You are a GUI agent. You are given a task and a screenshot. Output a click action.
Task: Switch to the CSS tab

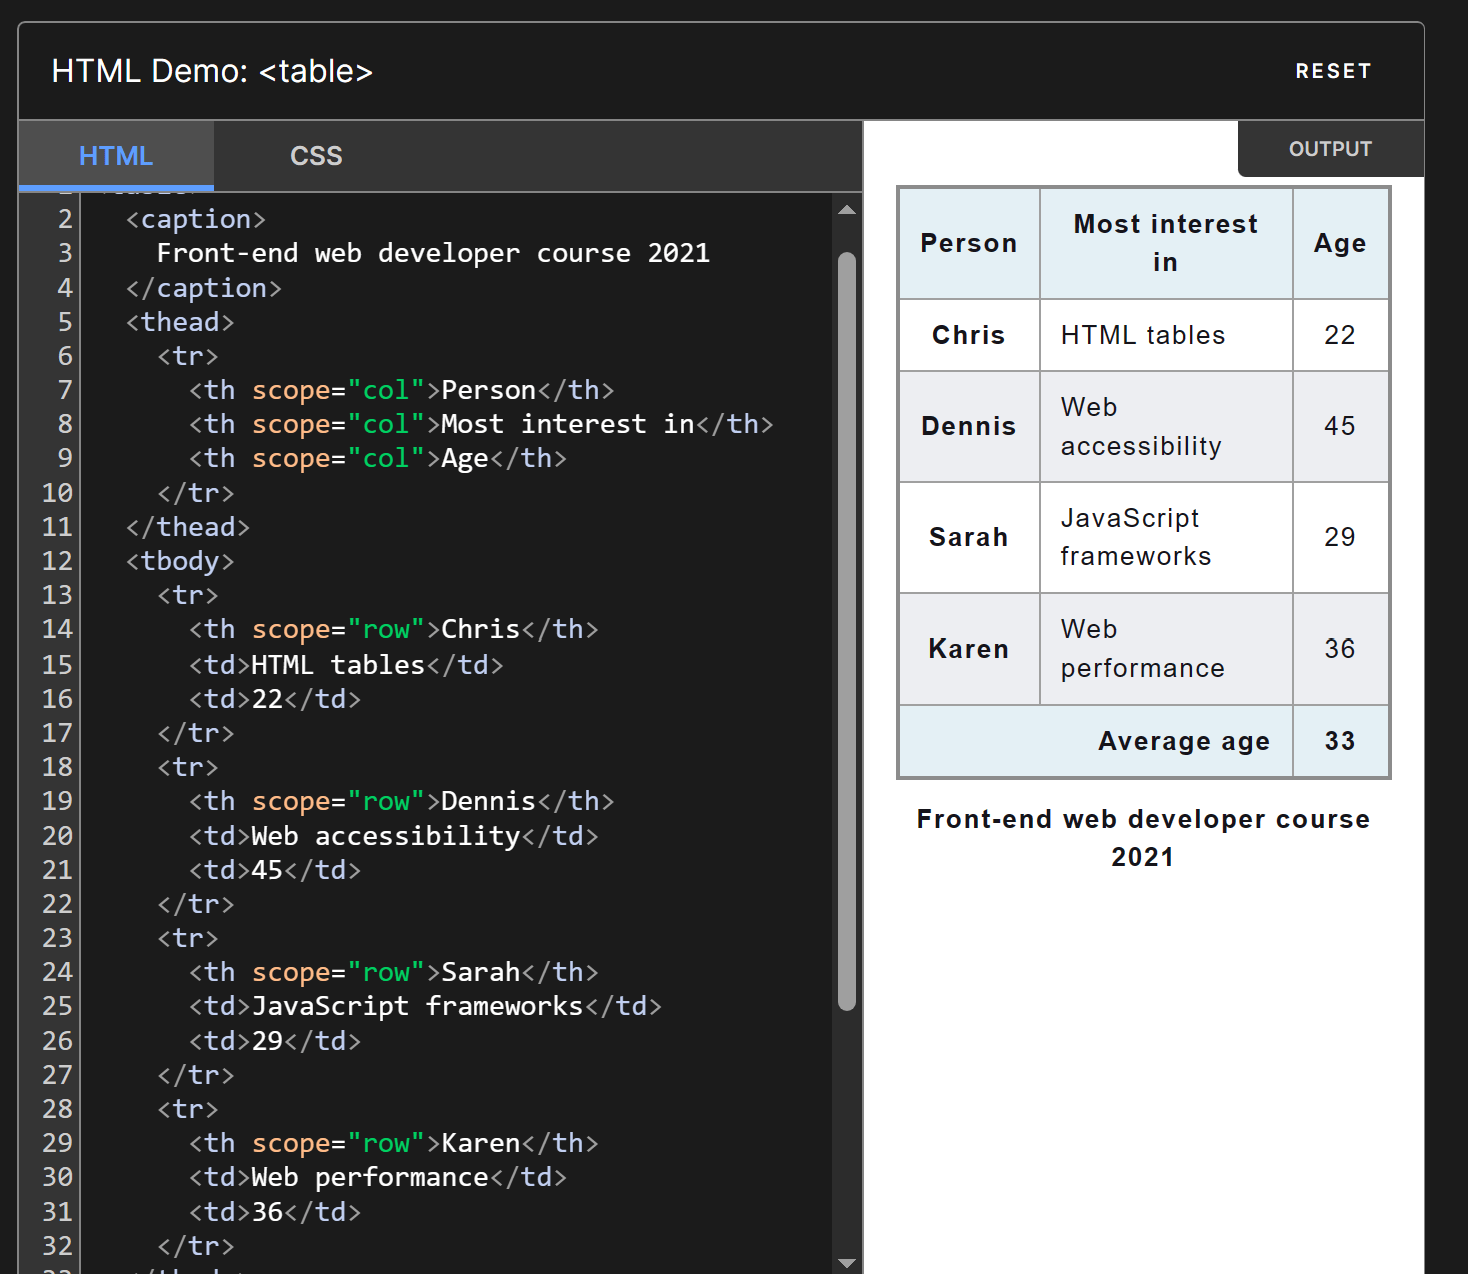[x=316, y=156]
